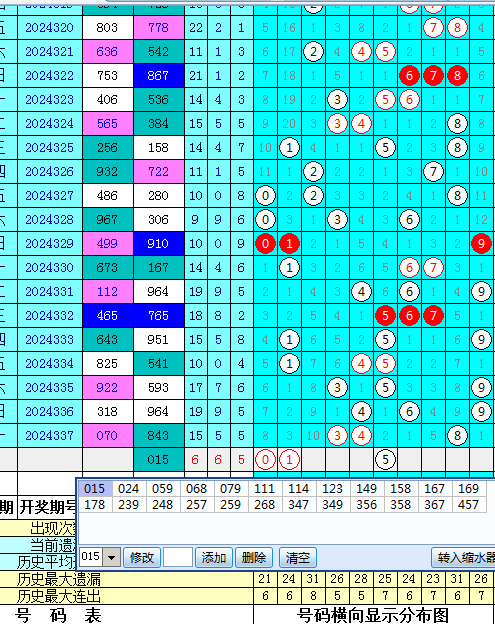The width and height of the screenshot is (495, 624).
Task: Click the 删除 button
Action: [253, 557]
